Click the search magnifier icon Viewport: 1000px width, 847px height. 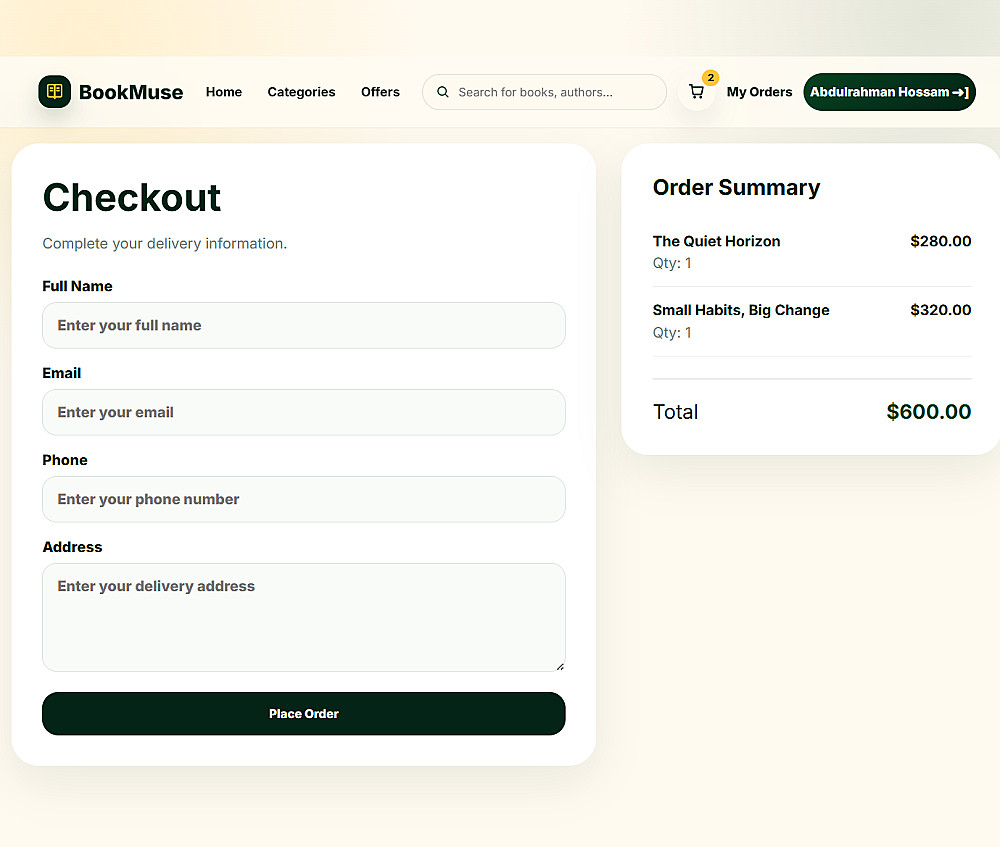pos(443,92)
